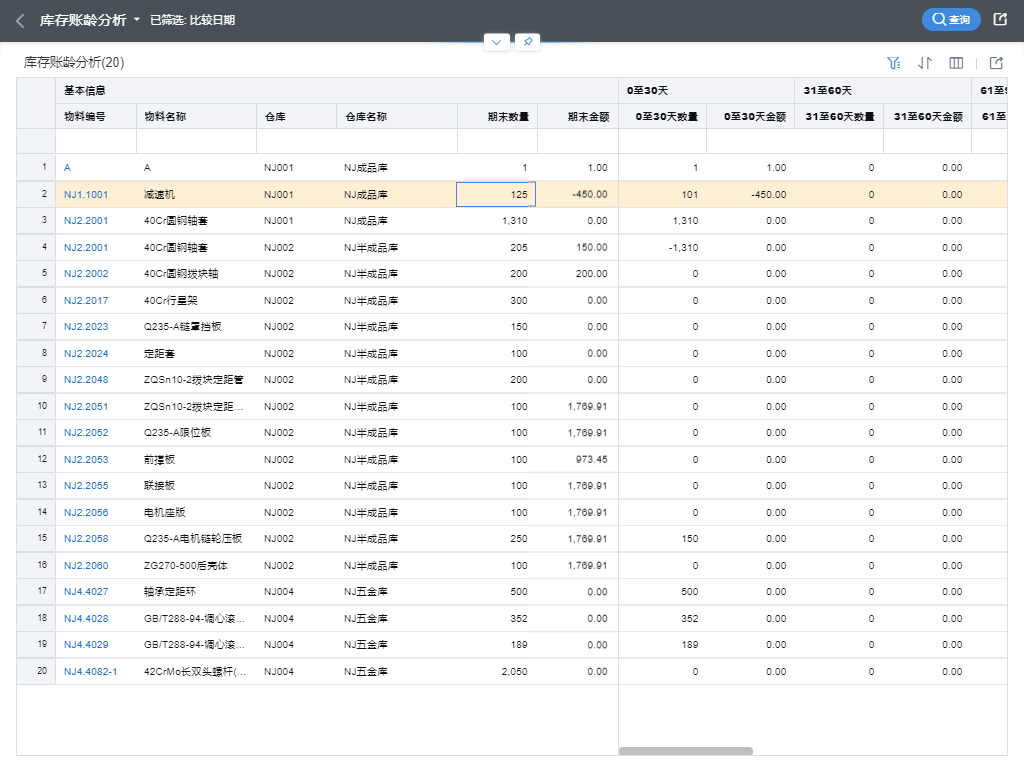This screenshot has width=1024, height=768.
Task: Focus the 物料编号 filter input
Action: [96, 141]
